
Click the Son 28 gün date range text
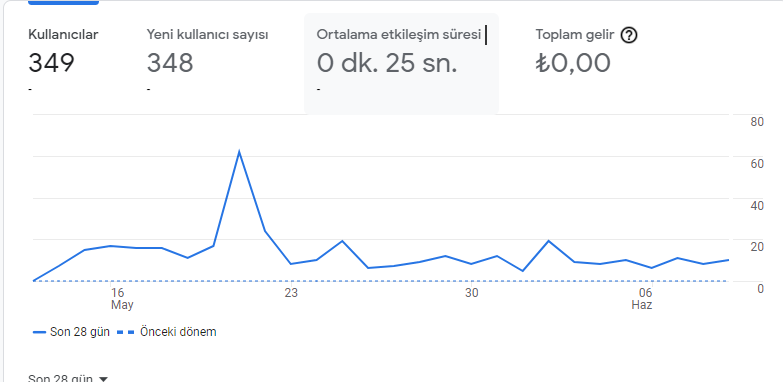(x=60, y=379)
